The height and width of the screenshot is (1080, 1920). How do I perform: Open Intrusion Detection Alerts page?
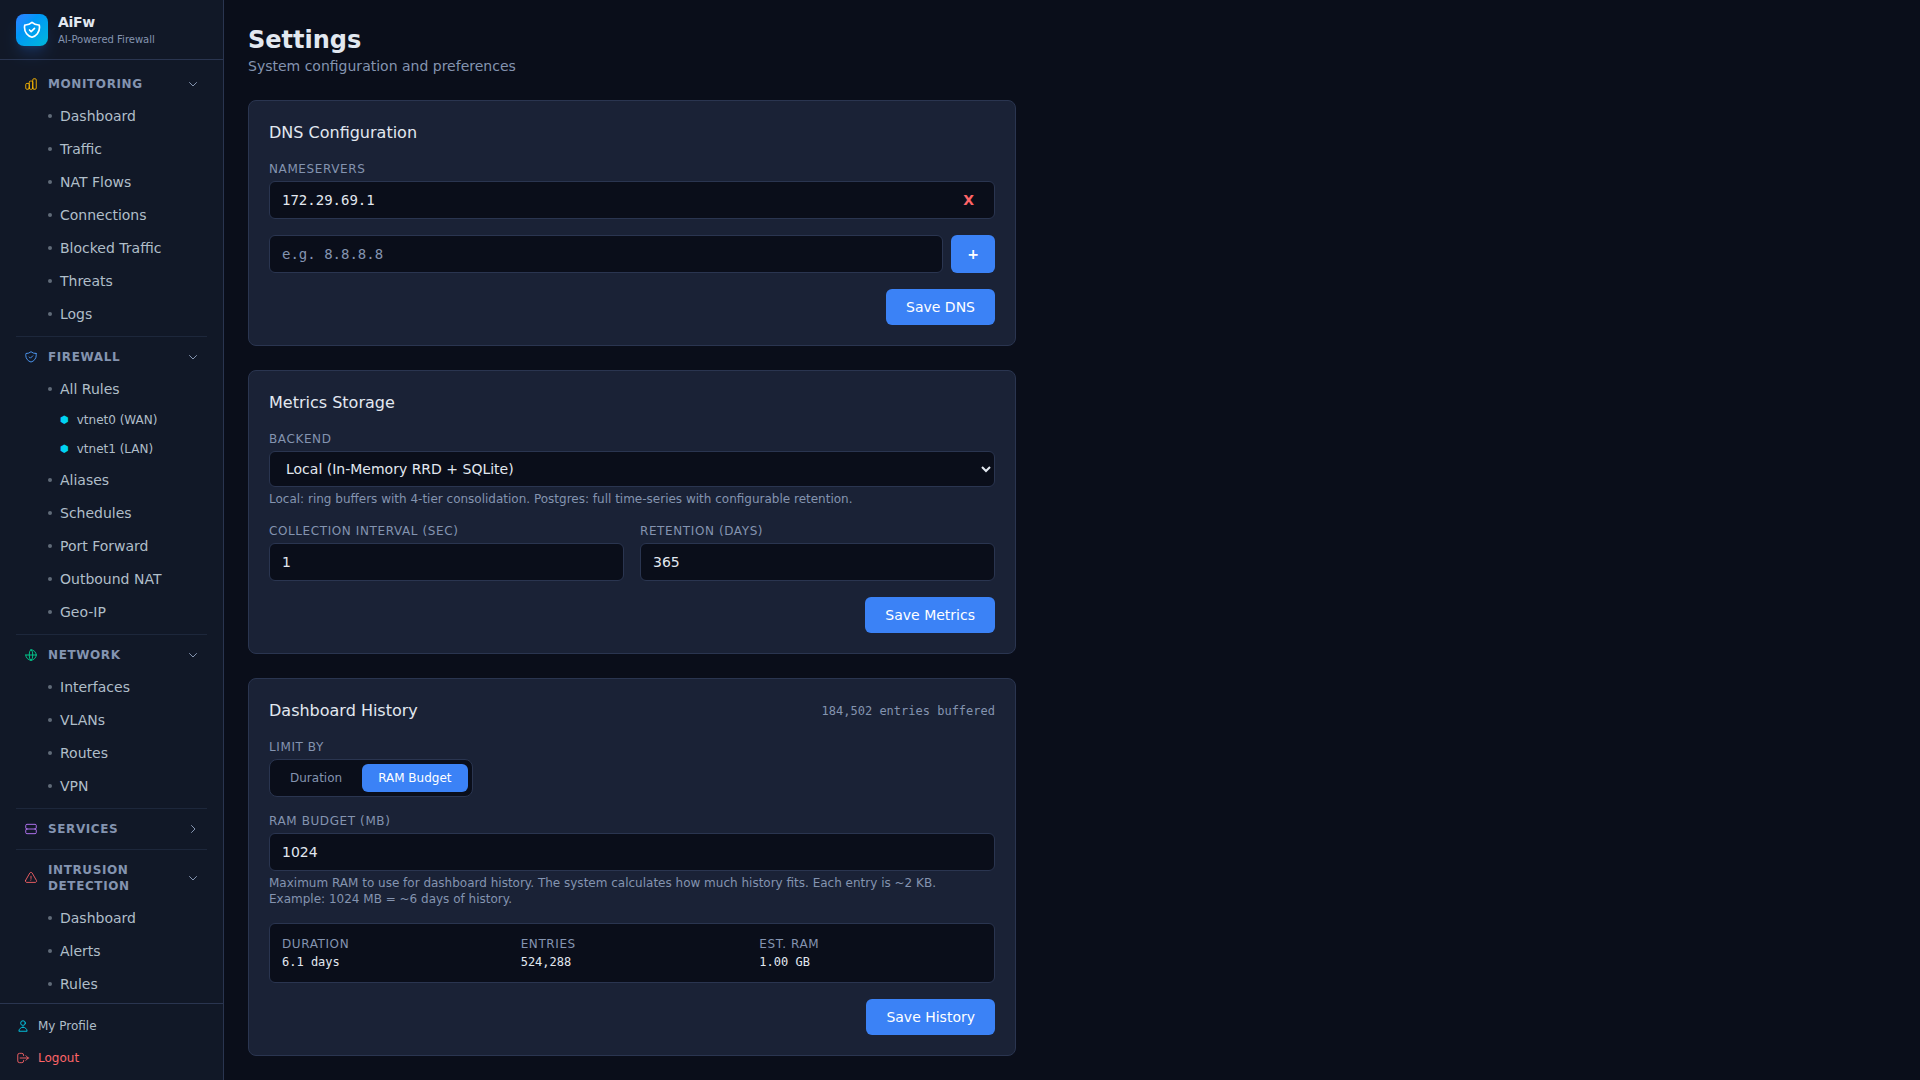(80, 951)
